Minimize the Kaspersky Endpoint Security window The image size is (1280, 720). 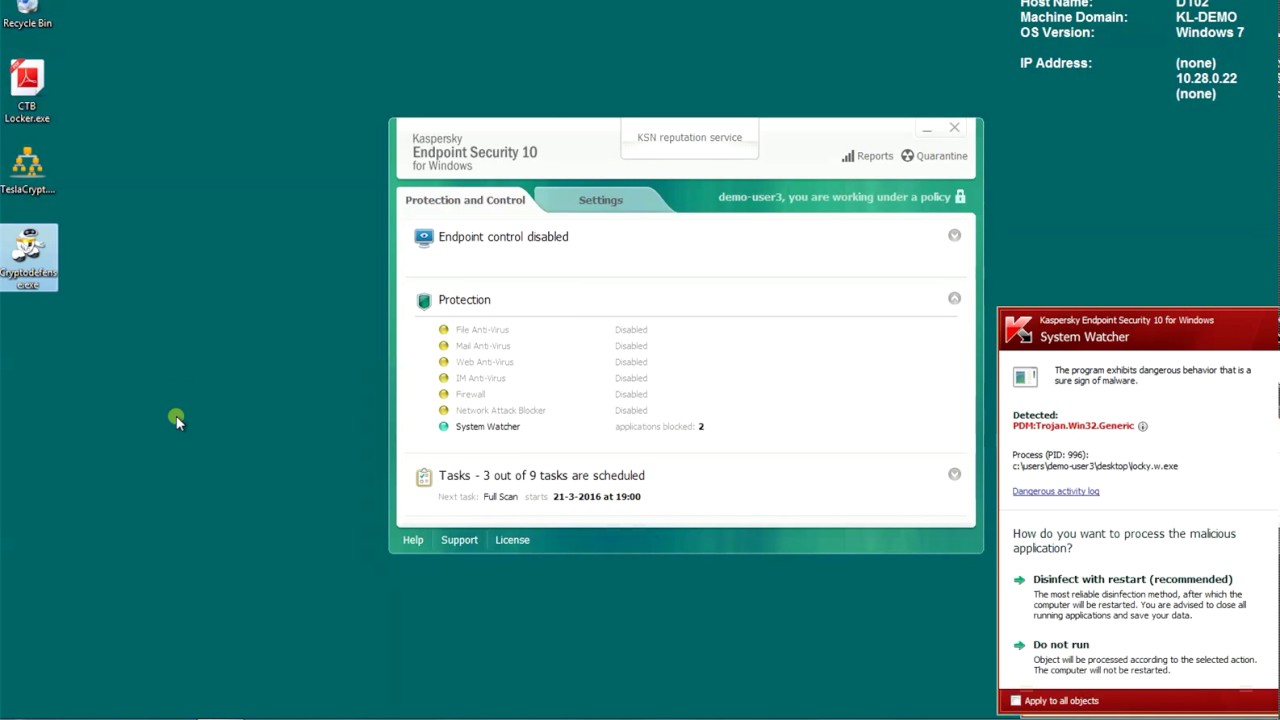coord(927,129)
